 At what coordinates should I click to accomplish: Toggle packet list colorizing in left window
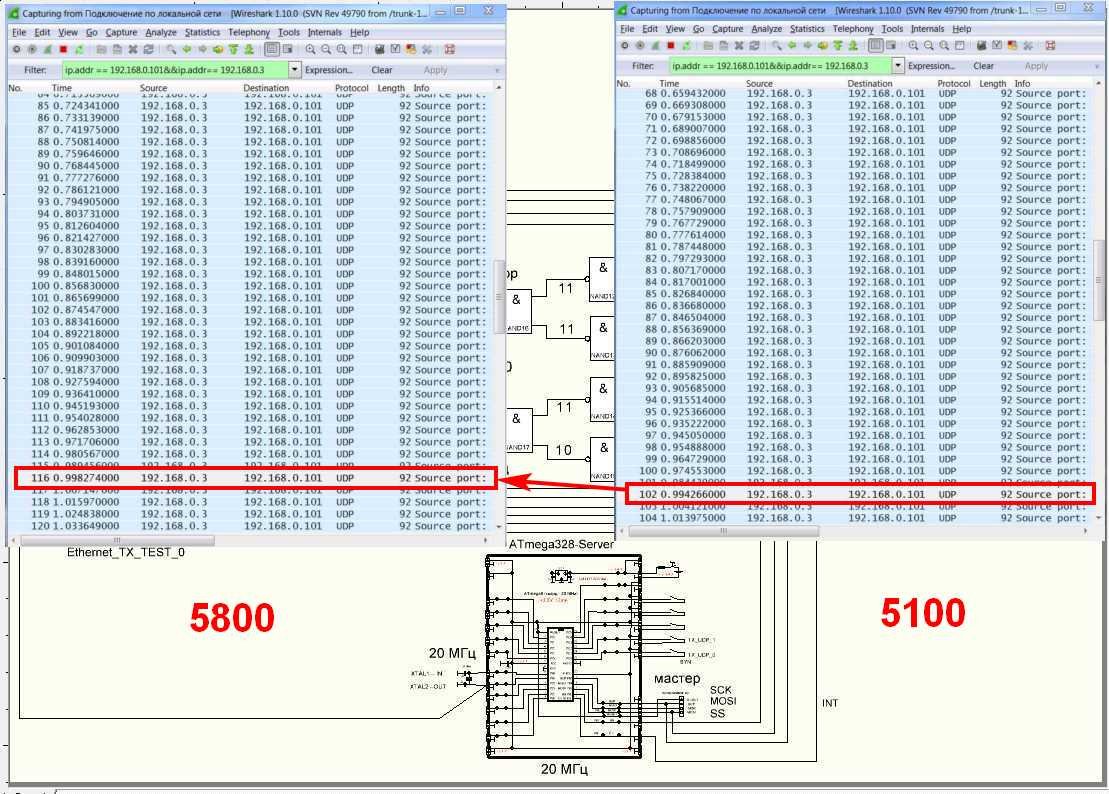pos(270,48)
